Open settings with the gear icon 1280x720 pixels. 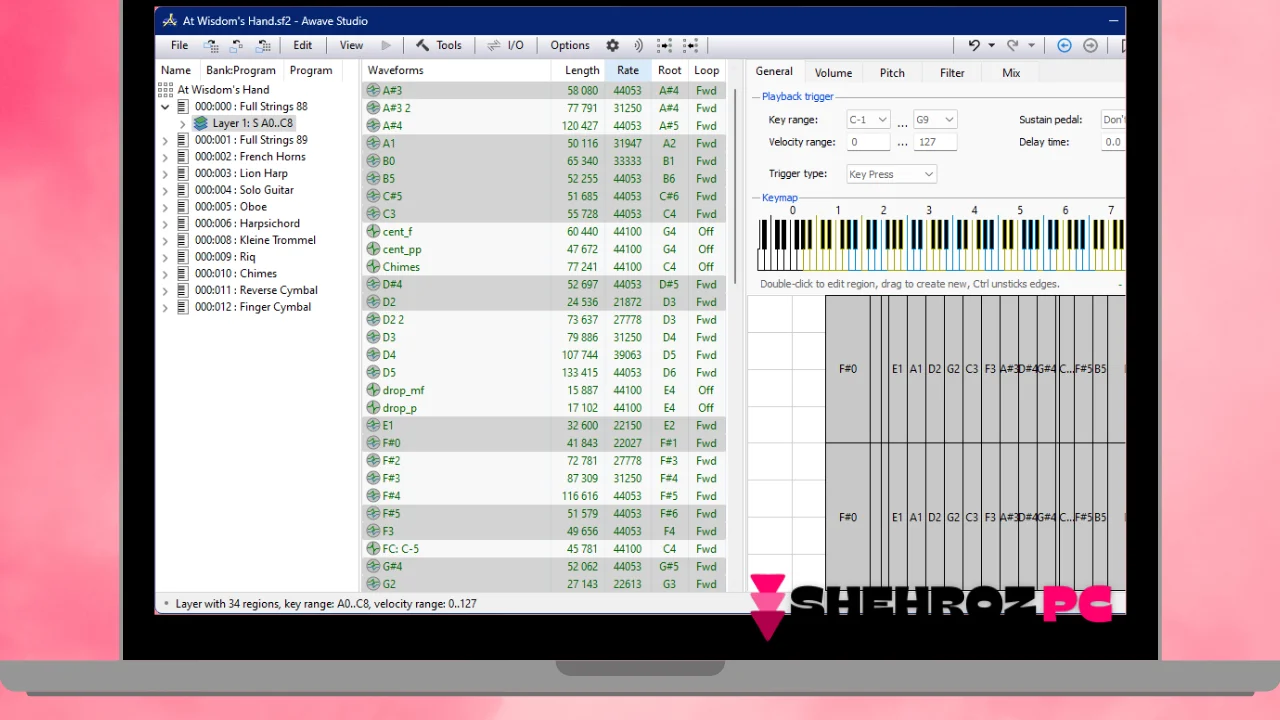click(613, 45)
